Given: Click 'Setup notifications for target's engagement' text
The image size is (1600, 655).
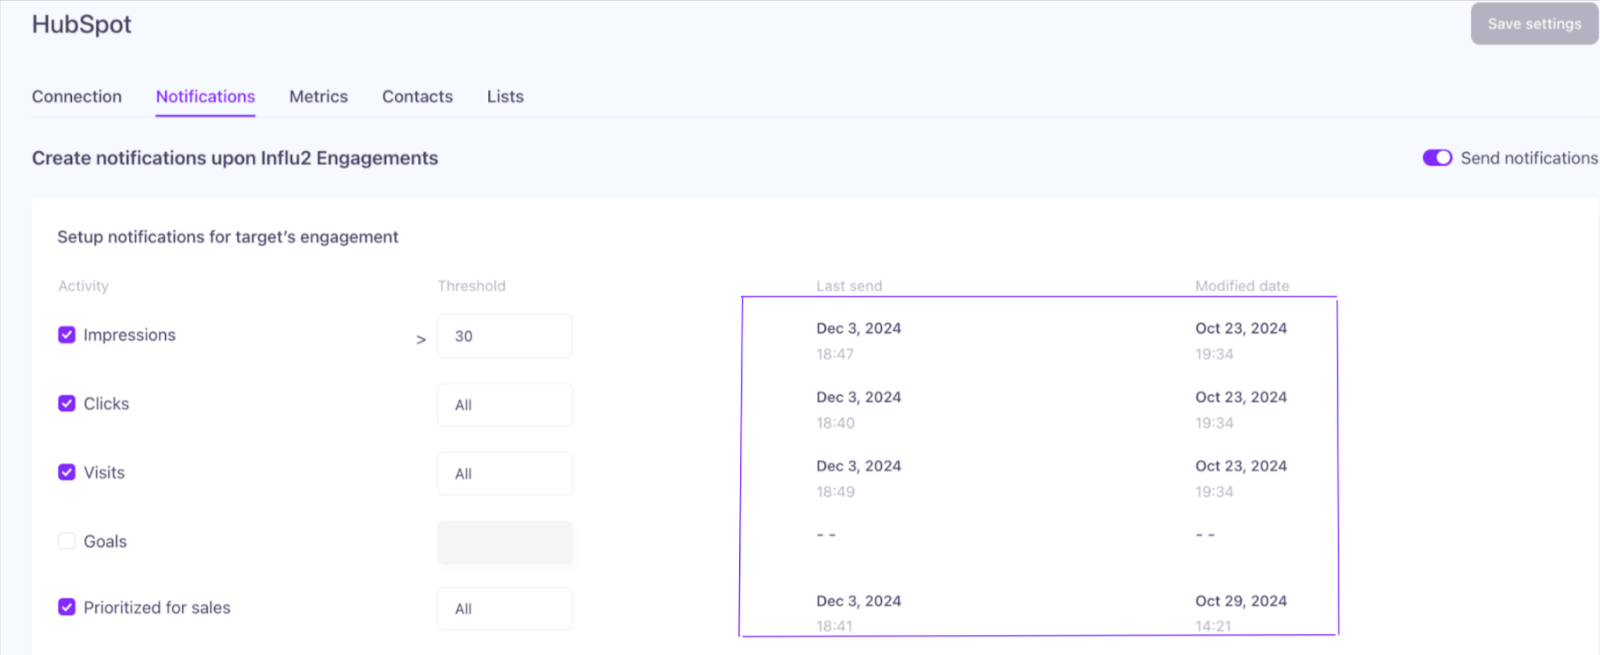Looking at the screenshot, I should pos(228,237).
